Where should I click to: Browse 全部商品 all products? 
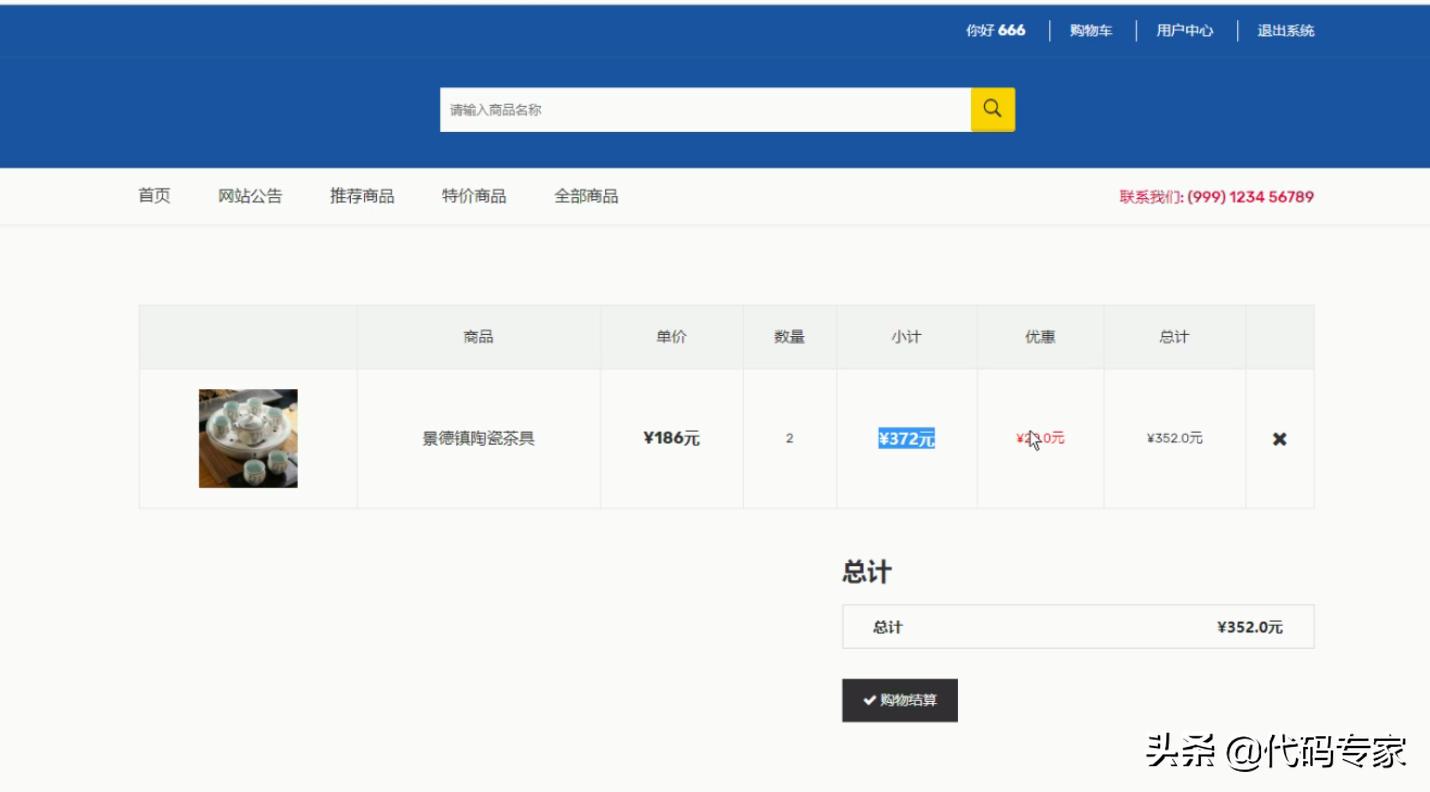(585, 196)
